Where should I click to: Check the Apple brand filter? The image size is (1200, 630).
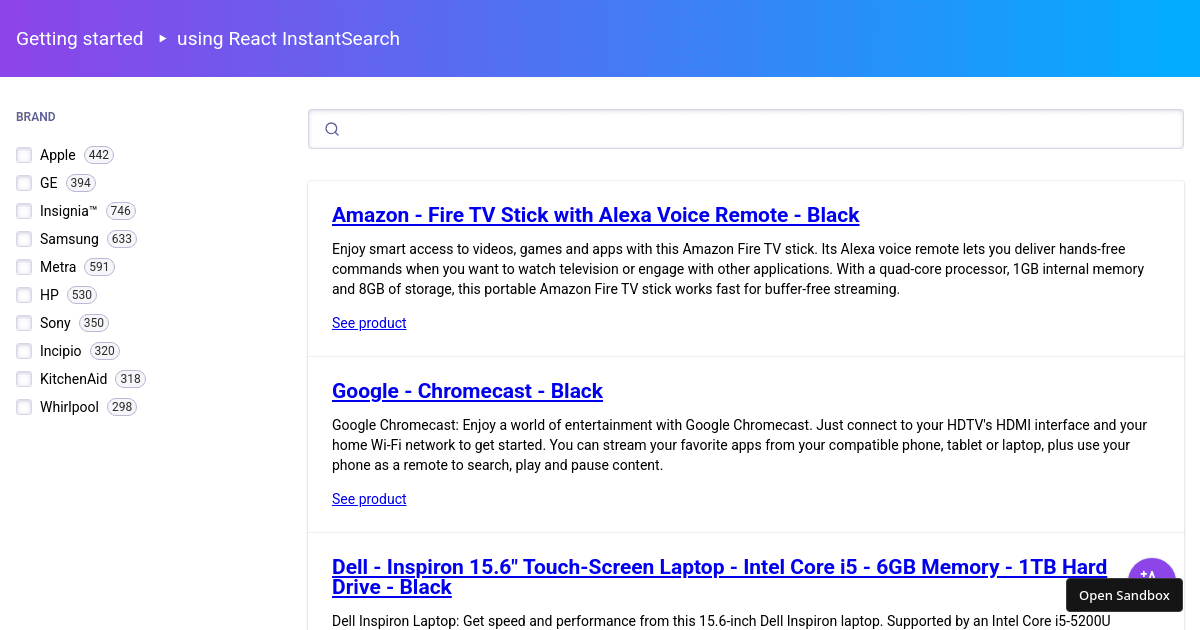click(x=24, y=155)
